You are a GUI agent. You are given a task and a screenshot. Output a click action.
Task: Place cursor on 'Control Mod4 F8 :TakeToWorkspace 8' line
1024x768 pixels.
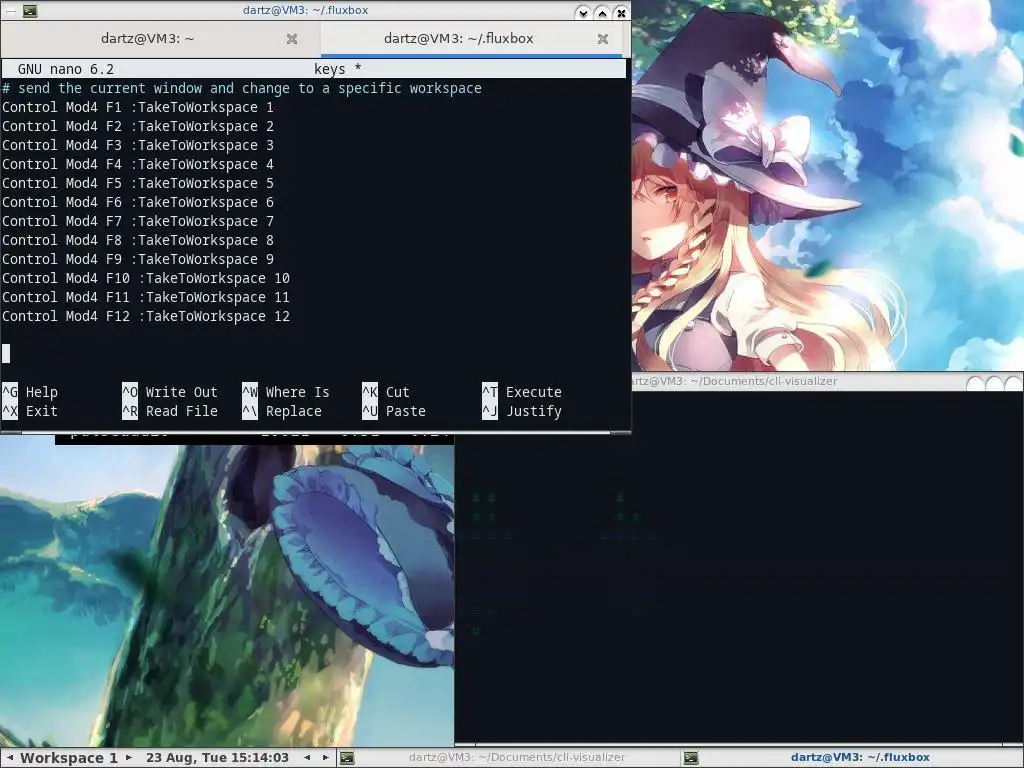(138, 240)
